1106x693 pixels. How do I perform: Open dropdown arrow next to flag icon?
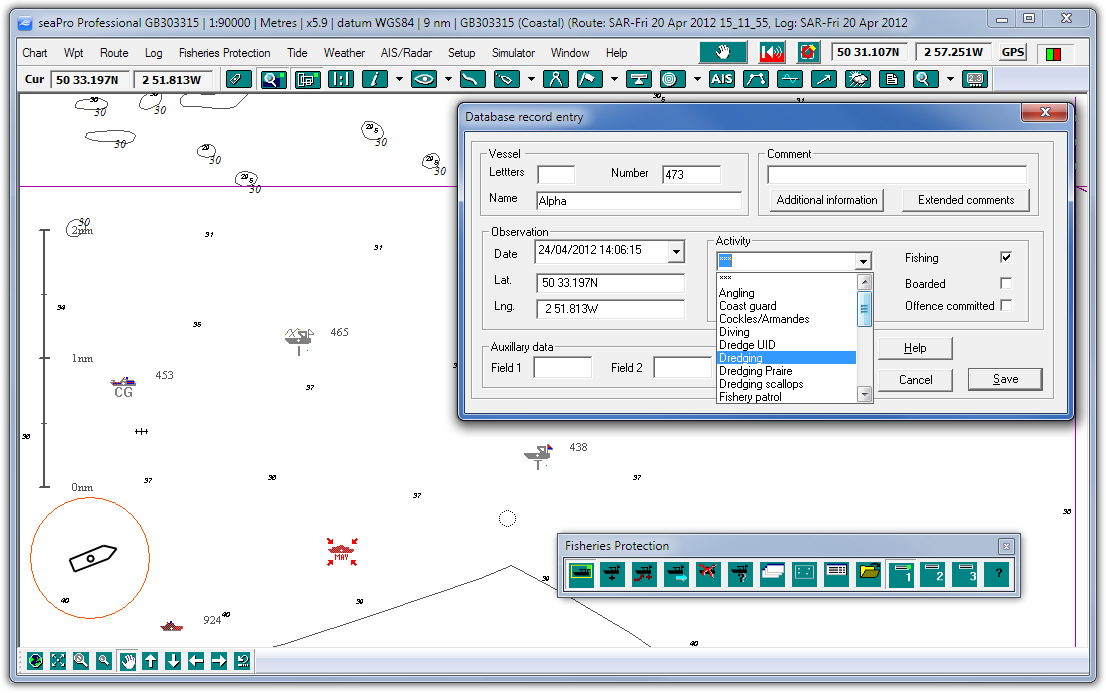coord(614,79)
